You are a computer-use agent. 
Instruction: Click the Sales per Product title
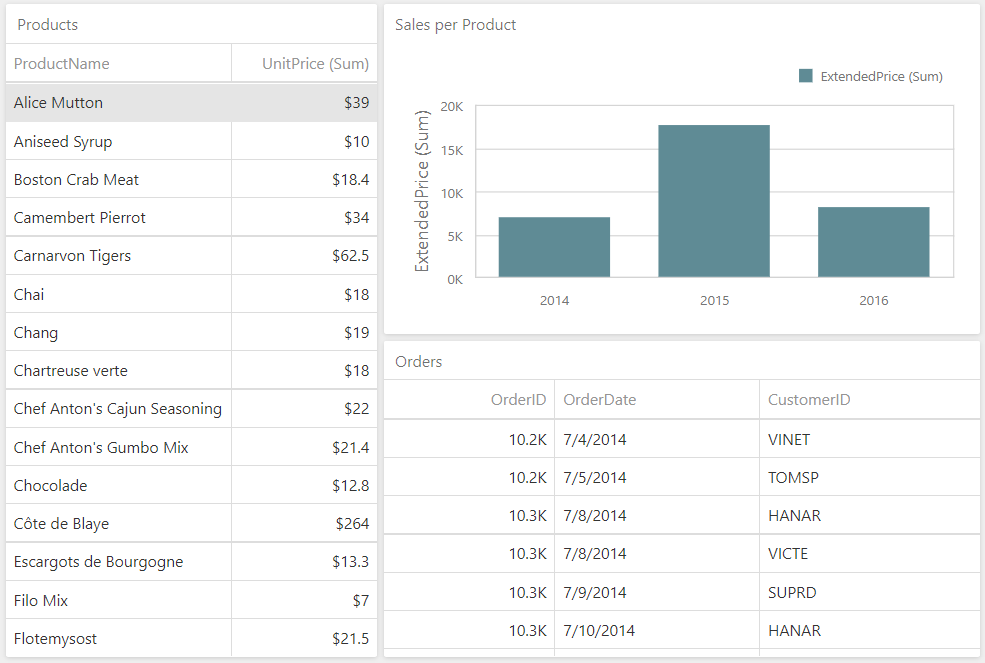456,25
